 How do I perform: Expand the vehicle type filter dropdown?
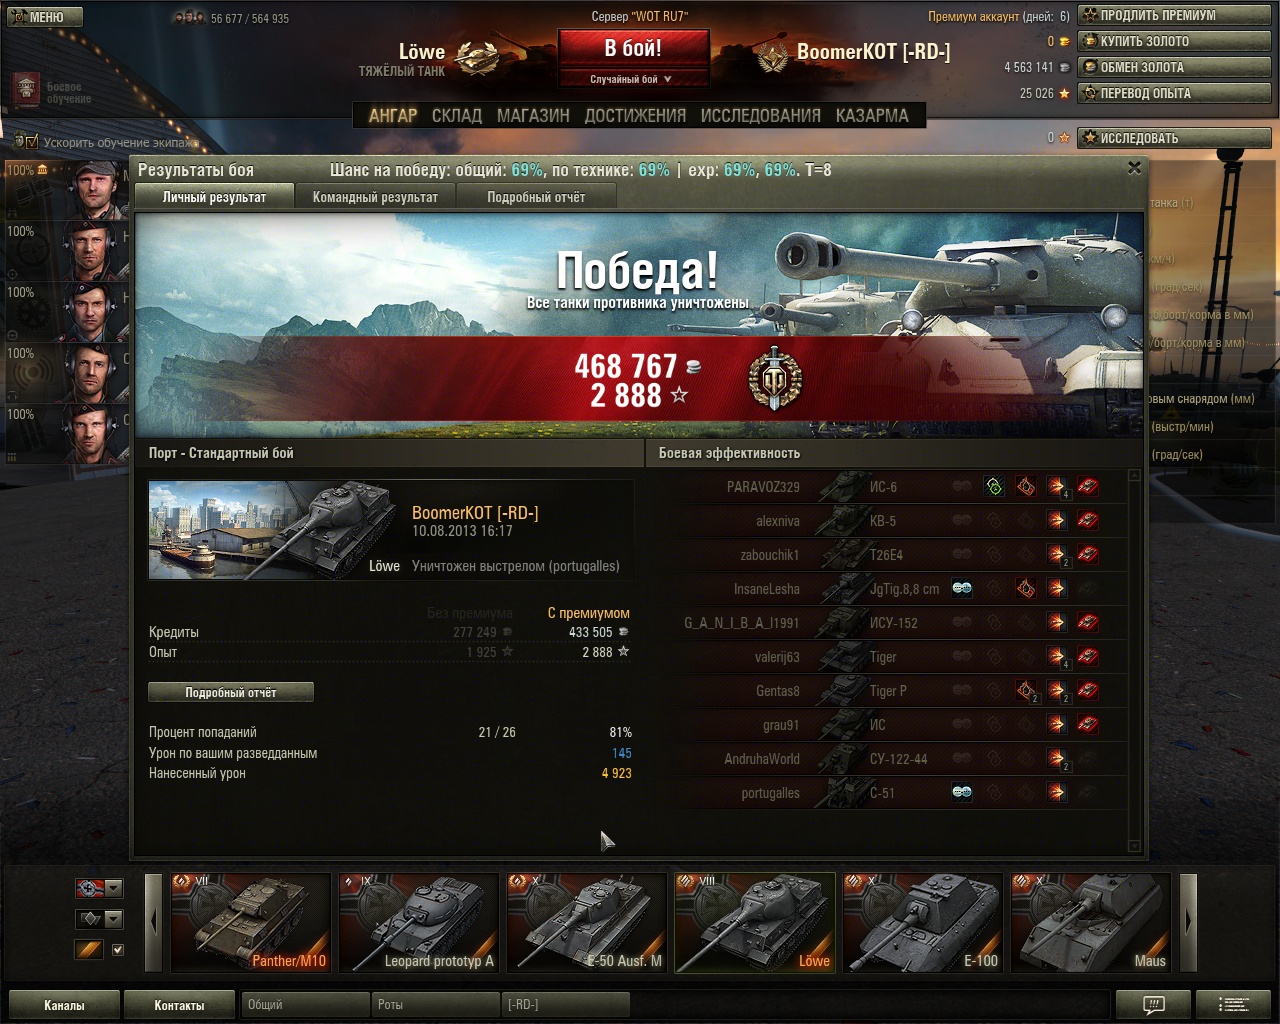(100, 919)
